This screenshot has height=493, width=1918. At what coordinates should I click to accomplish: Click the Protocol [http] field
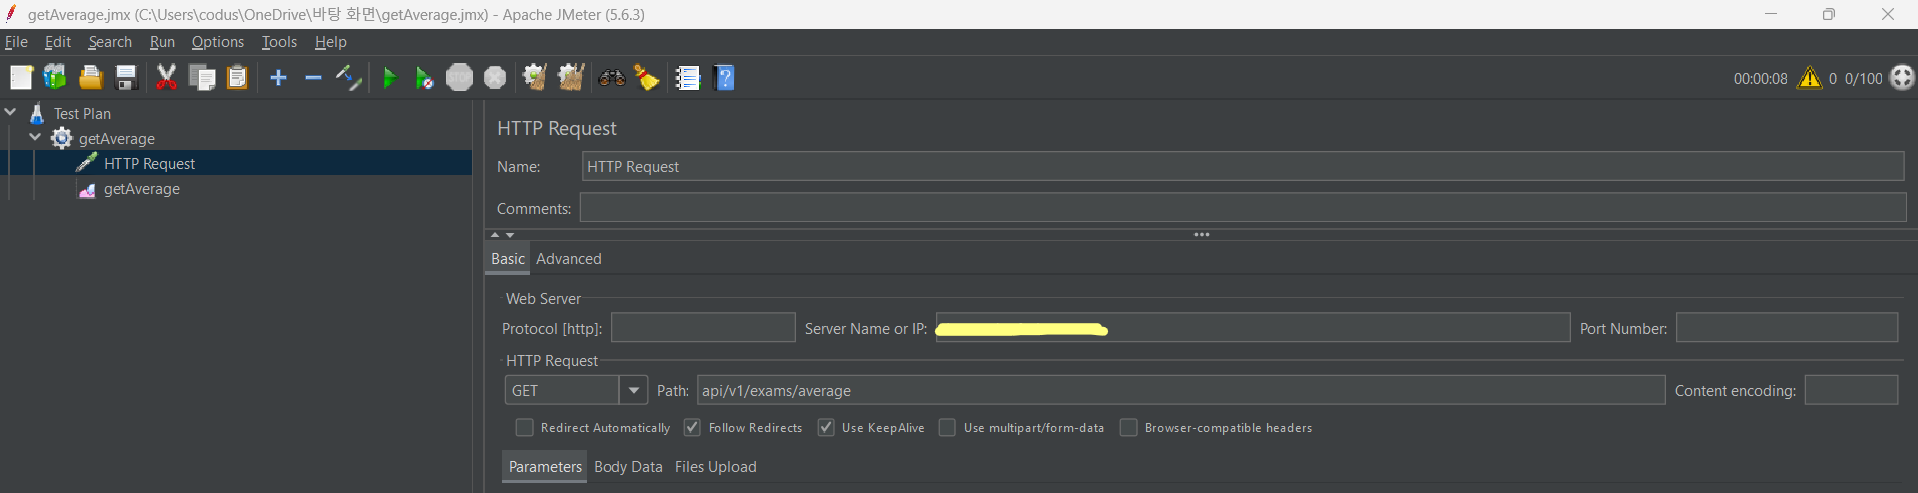pyautogui.click(x=703, y=328)
